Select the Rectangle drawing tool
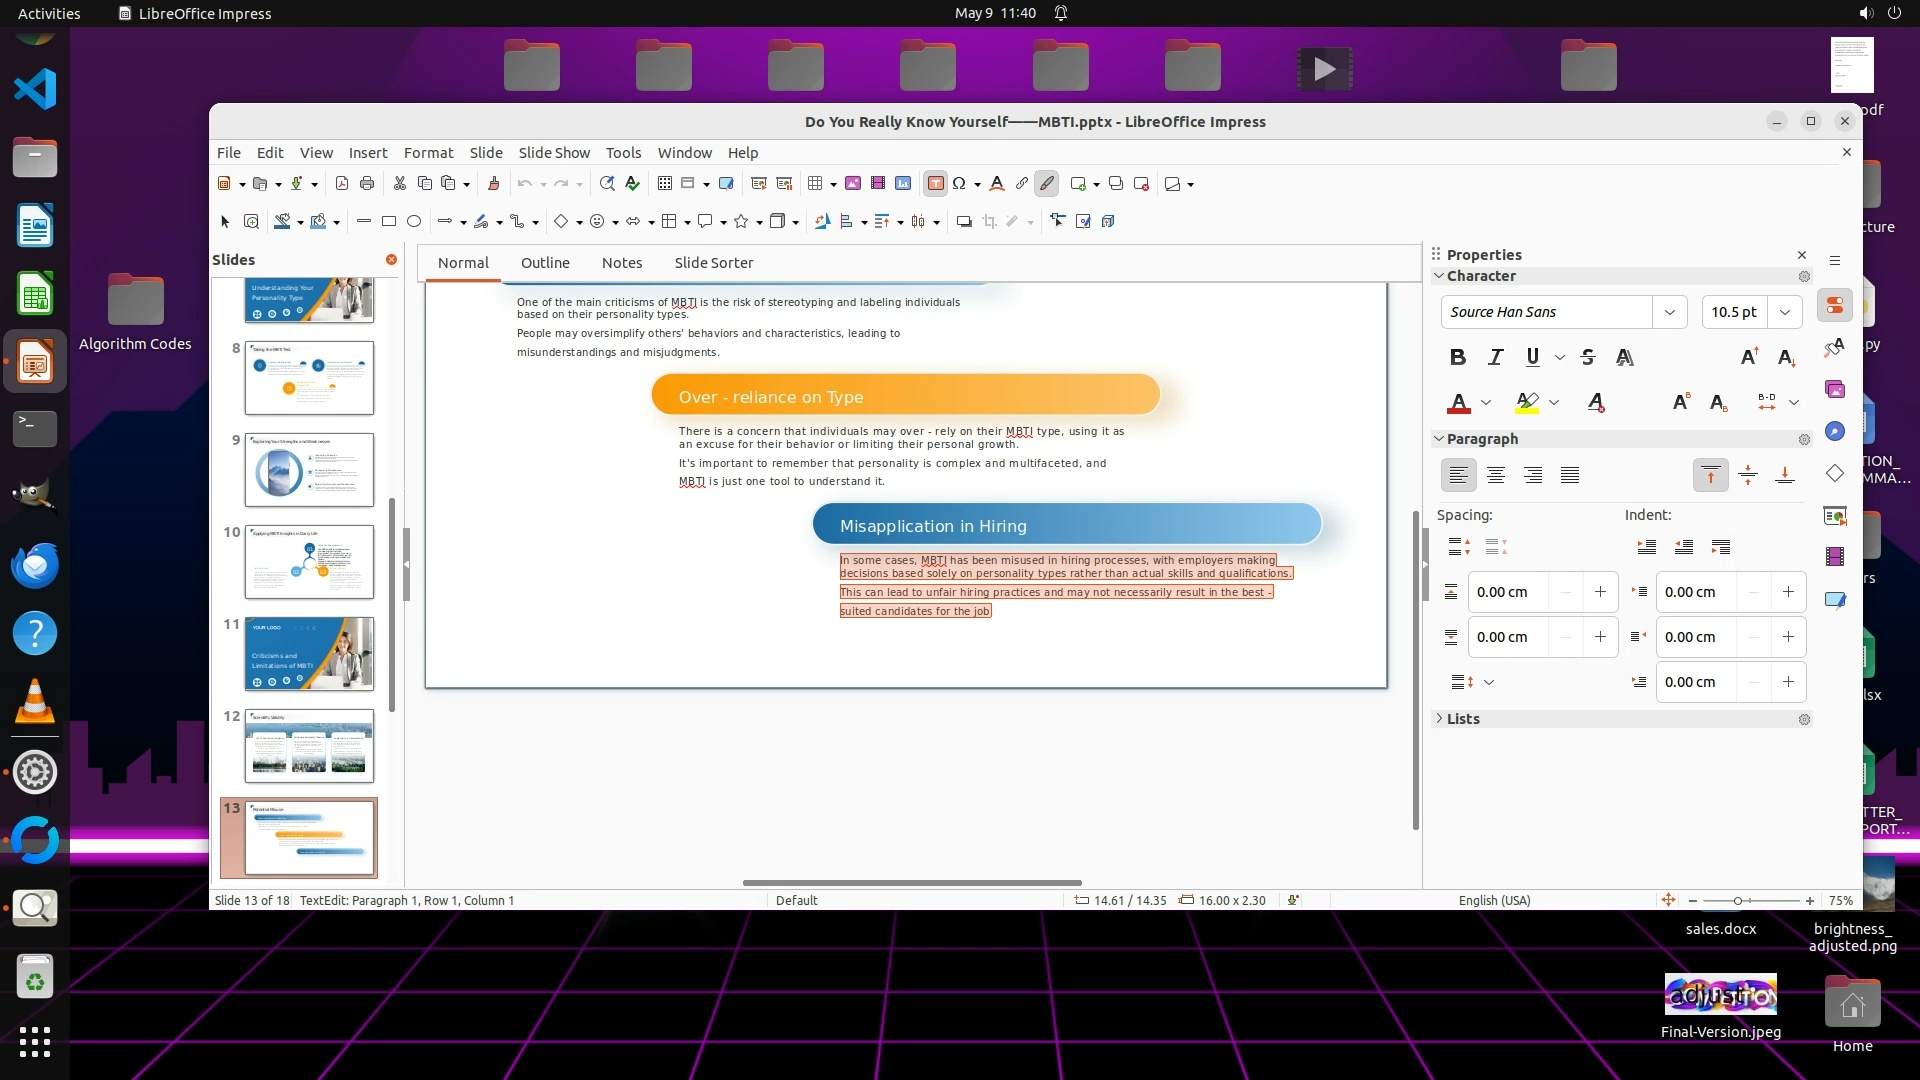 (389, 221)
